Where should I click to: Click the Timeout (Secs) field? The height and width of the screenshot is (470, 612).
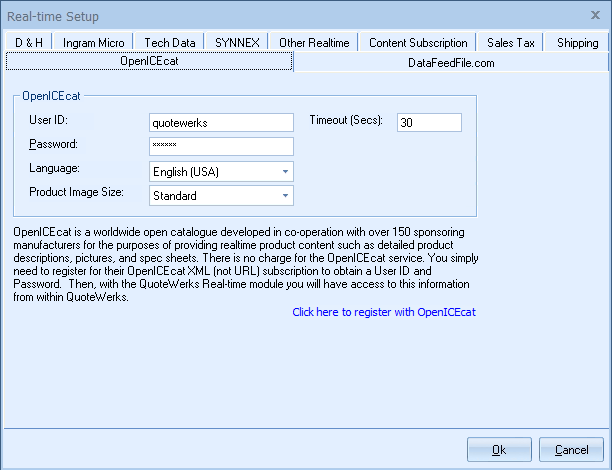click(429, 123)
